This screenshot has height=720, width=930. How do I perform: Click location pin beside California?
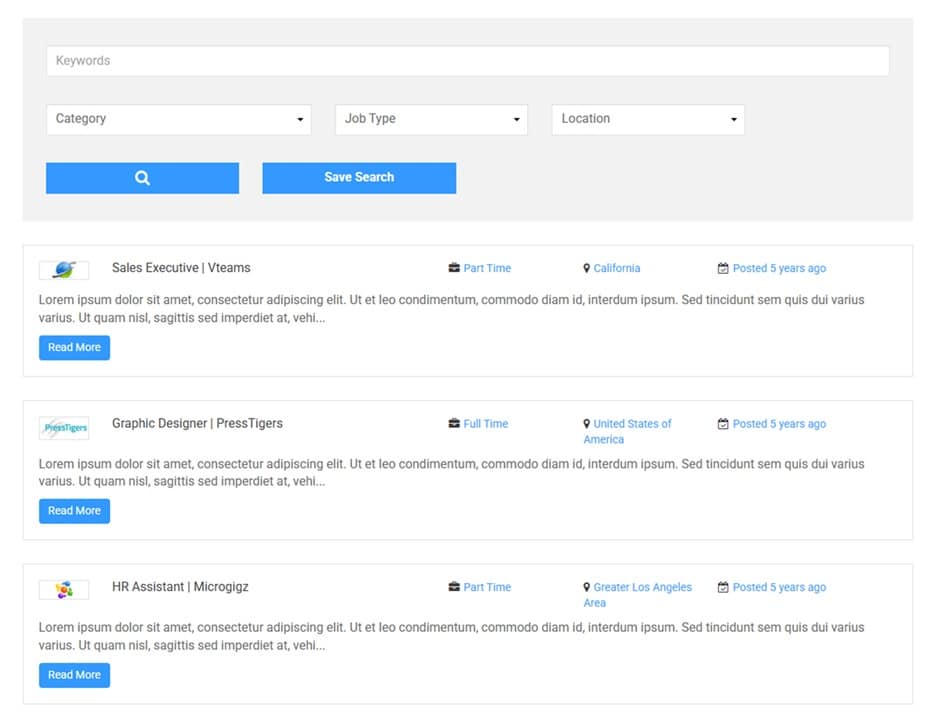coord(587,268)
